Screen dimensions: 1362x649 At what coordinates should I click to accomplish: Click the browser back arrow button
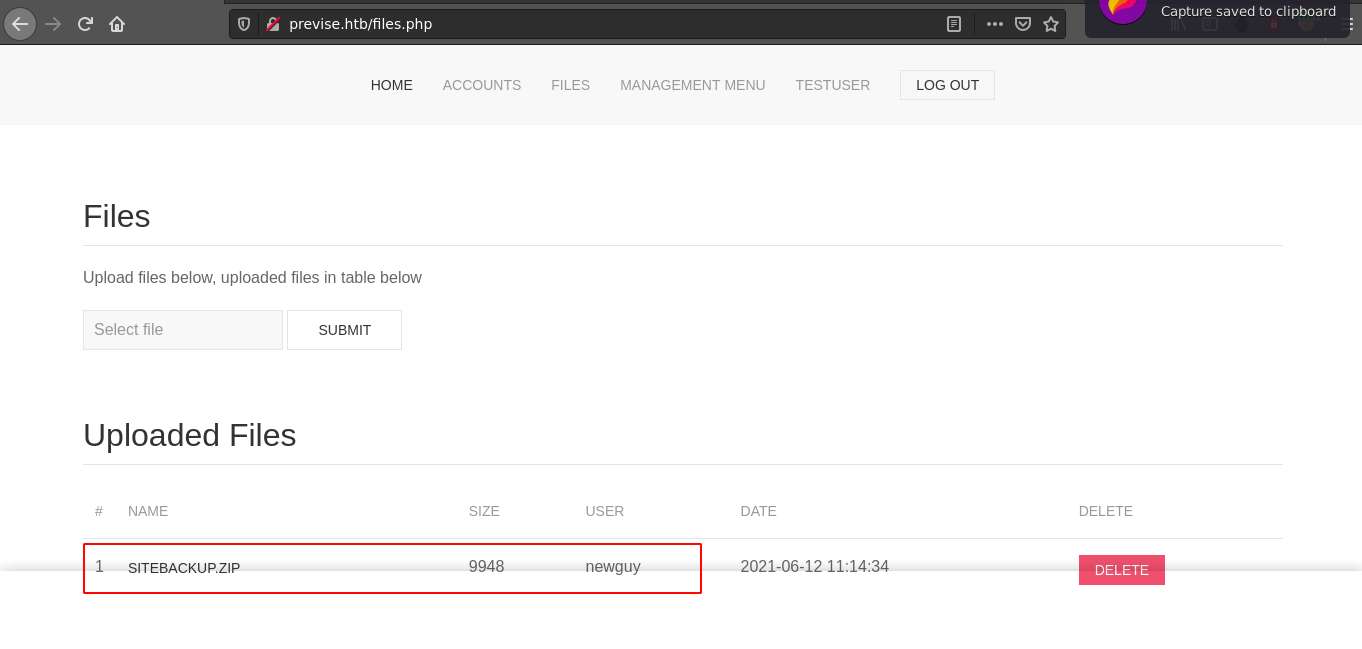tap(20, 24)
